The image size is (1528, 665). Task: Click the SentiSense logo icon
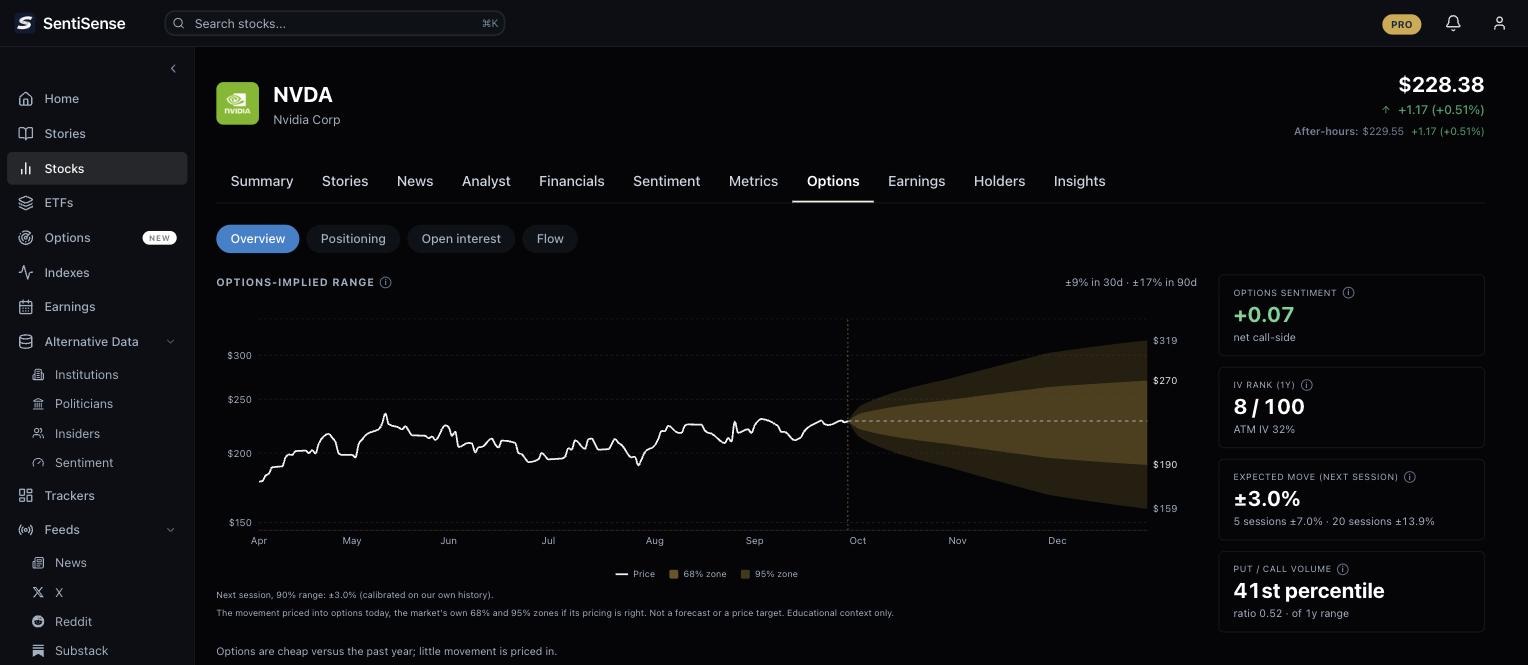pos(25,23)
